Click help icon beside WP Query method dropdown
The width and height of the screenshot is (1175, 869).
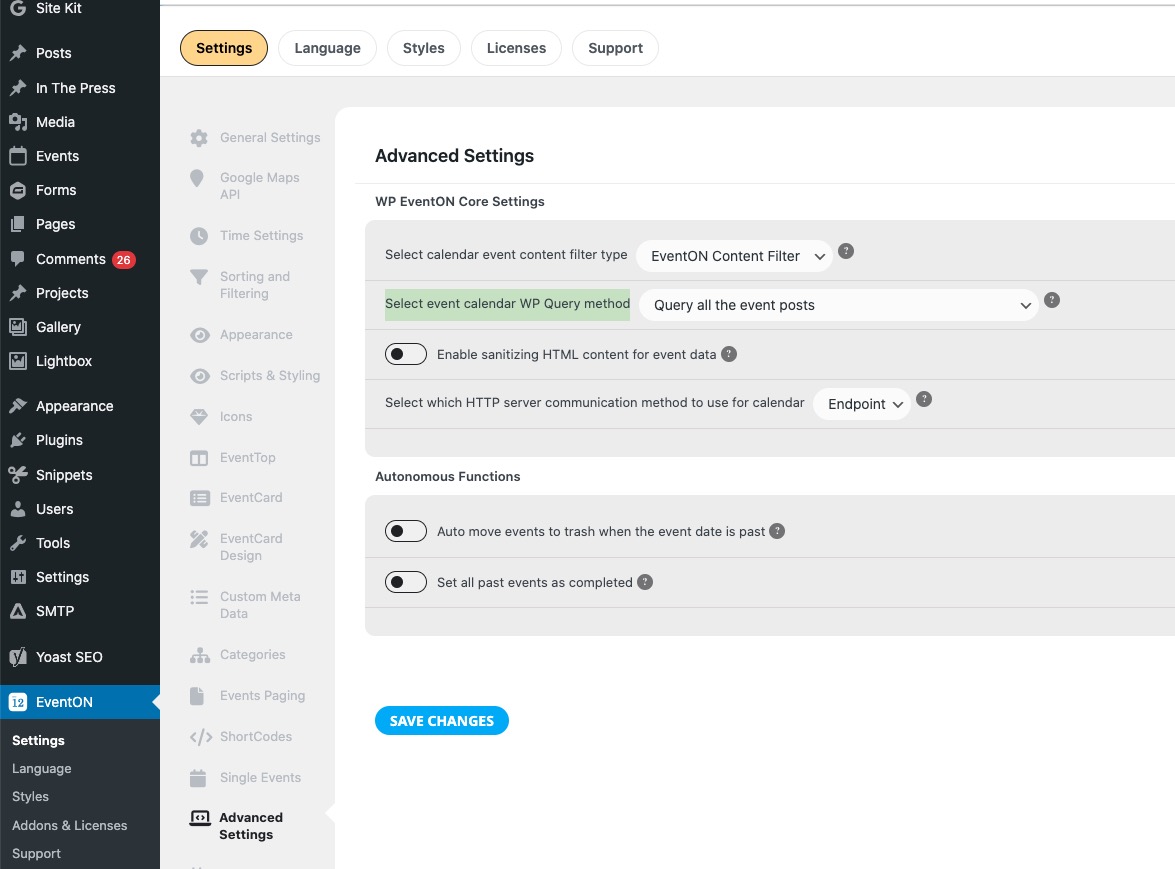1052,300
